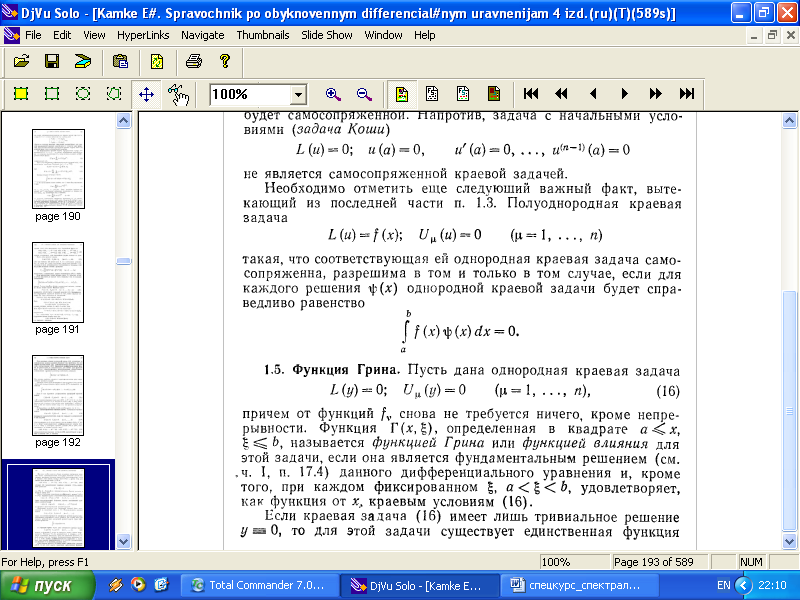Image resolution: width=800 pixels, height=600 pixels.
Task: Click the thumbnail panel scrollbar thumb
Action: point(123,261)
